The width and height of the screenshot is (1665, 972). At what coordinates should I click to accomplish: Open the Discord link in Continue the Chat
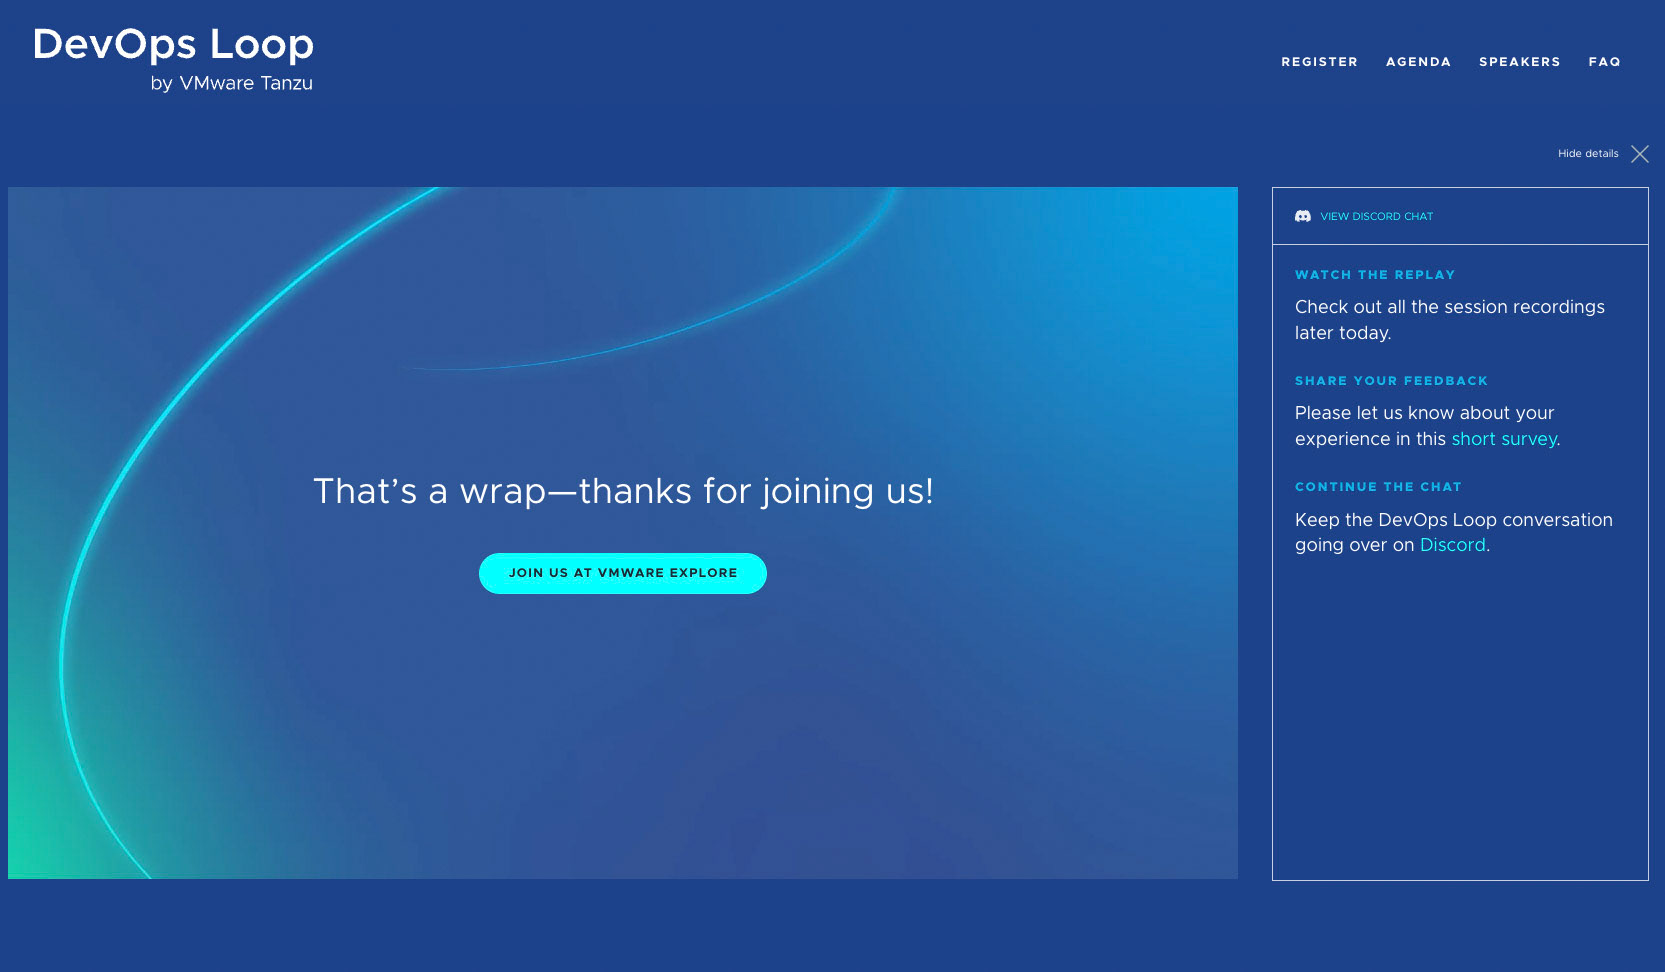pyautogui.click(x=1453, y=545)
